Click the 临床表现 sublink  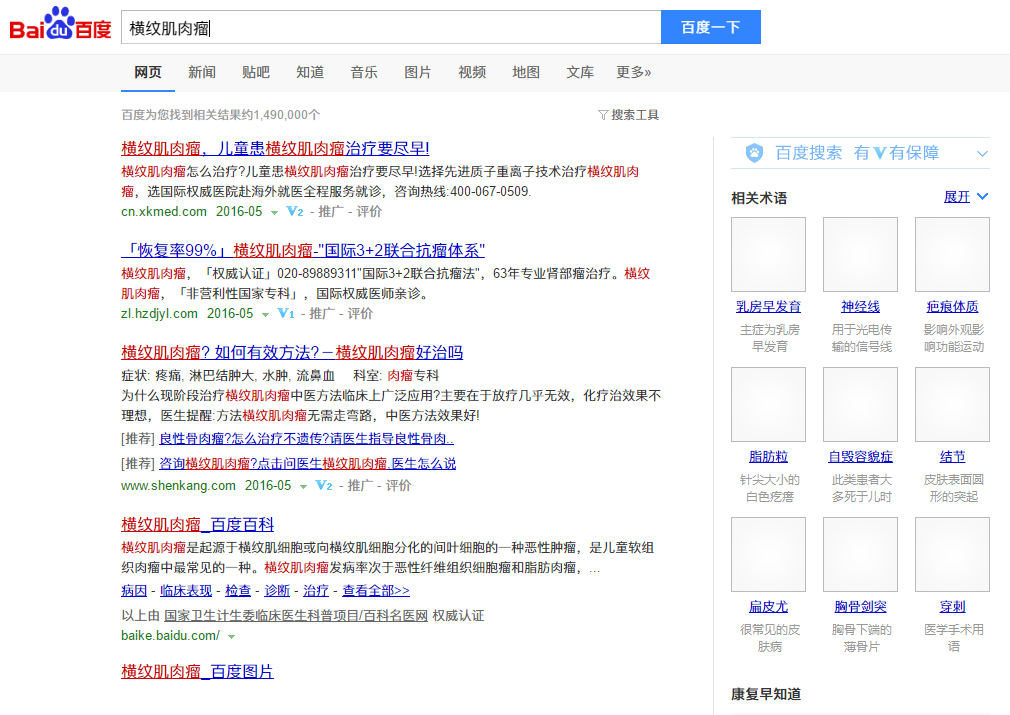pyautogui.click(x=186, y=591)
